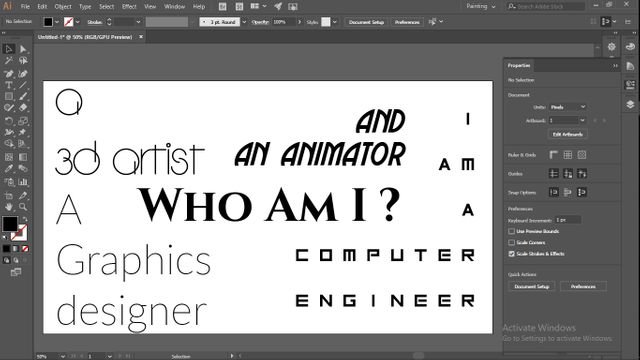Click Preferences in the control bar

(x=407, y=22)
